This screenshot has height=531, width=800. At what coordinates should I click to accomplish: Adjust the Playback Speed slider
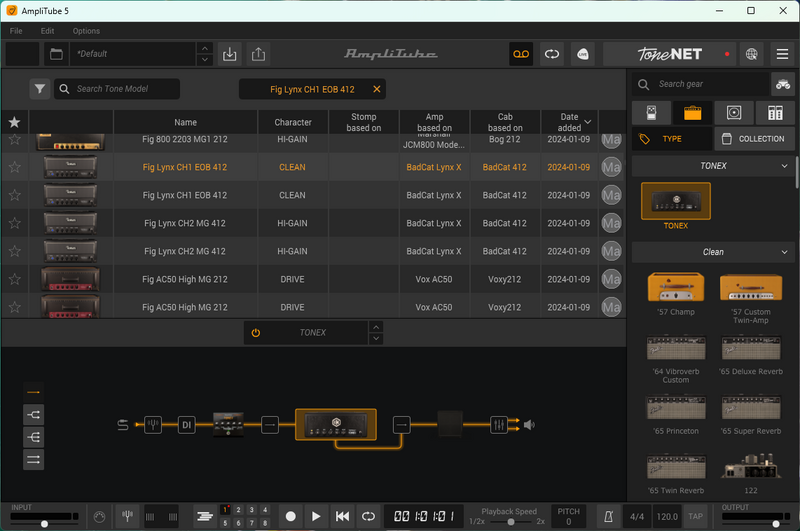[x=510, y=522]
